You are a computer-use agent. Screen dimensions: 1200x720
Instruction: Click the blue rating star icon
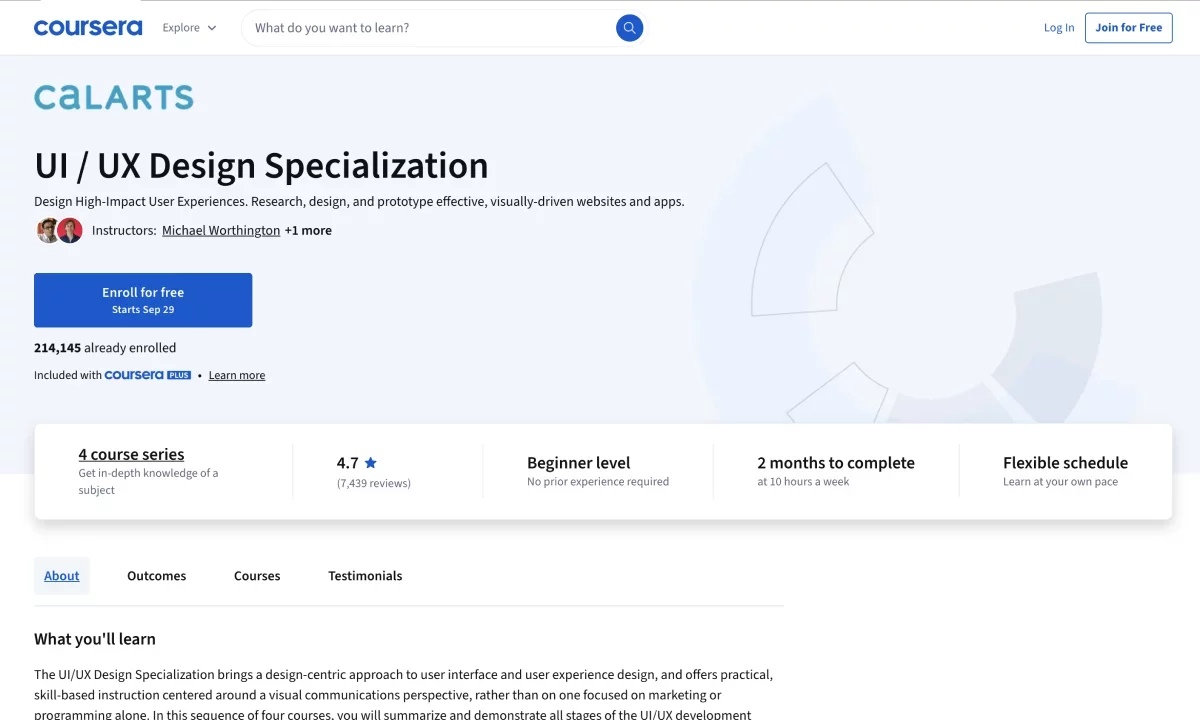371,463
